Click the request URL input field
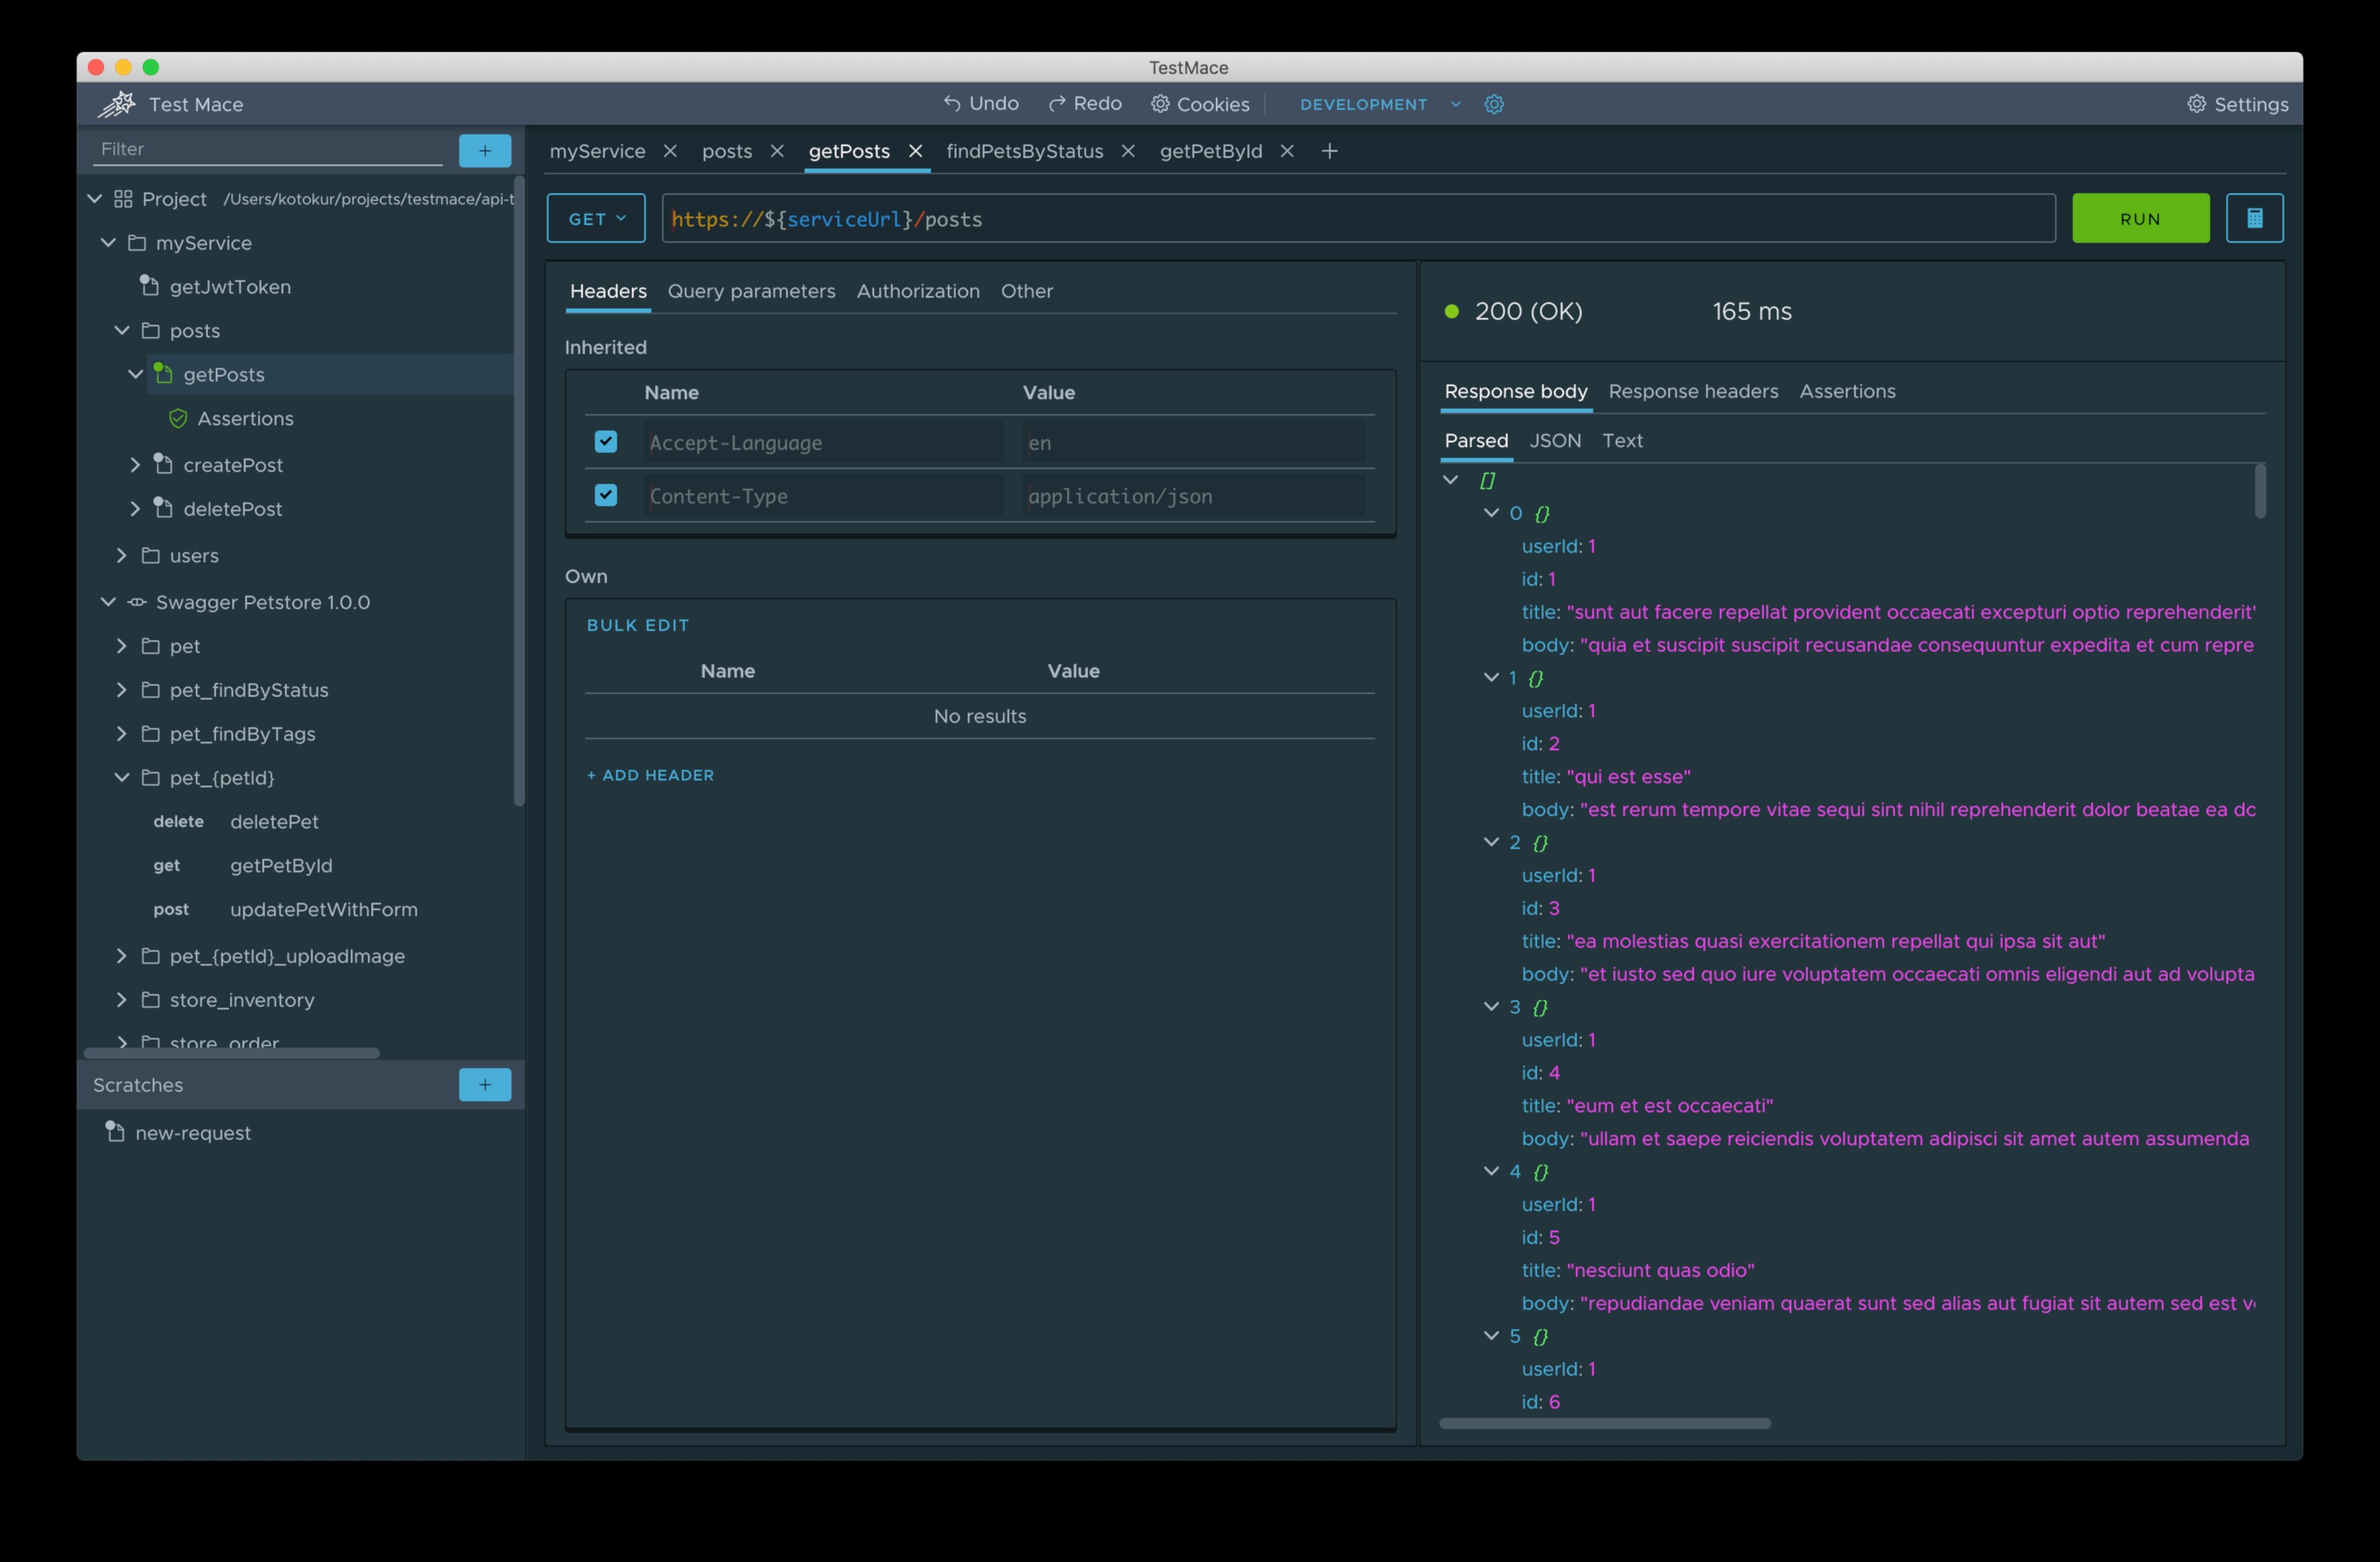Image resolution: width=2380 pixels, height=1562 pixels. coord(1400,219)
